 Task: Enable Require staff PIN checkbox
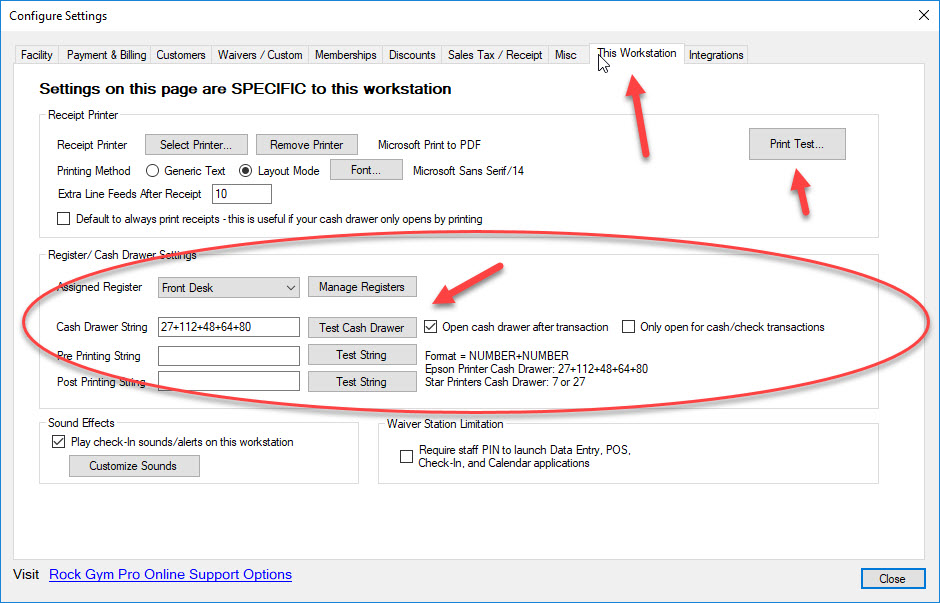406,456
